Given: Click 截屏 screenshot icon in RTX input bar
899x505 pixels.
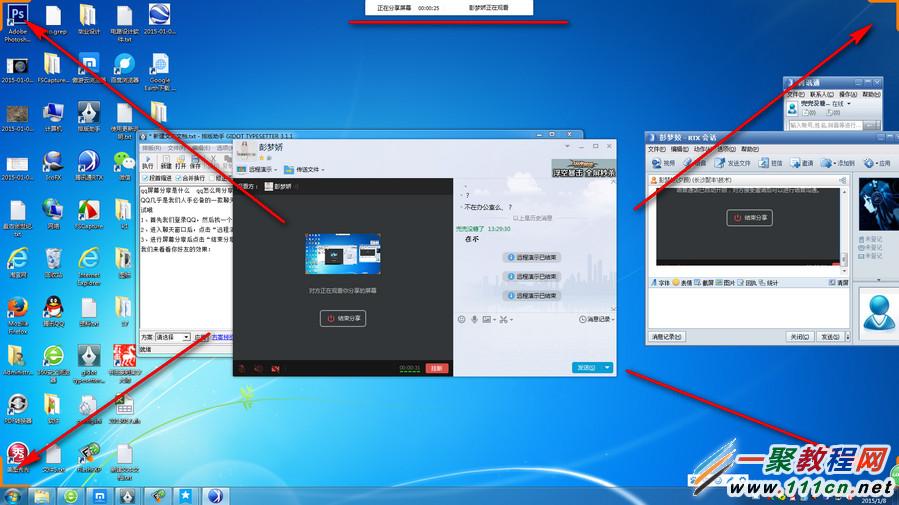Looking at the screenshot, I should click(704, 283).
